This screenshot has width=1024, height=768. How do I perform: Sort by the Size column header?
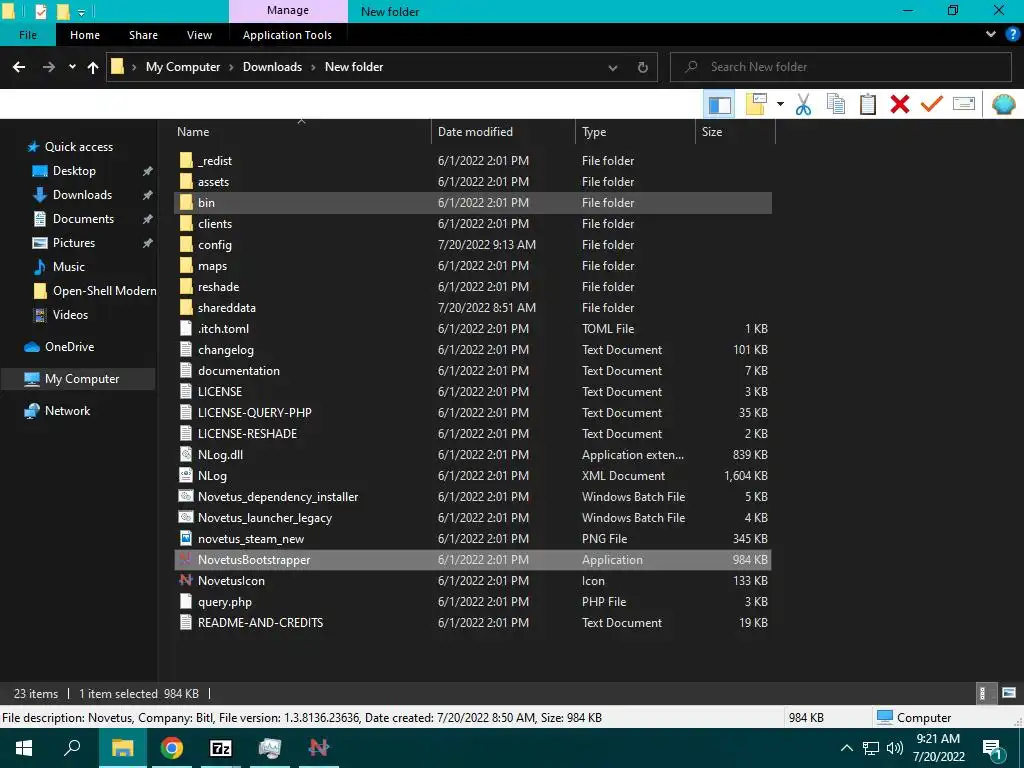point(735,132)
